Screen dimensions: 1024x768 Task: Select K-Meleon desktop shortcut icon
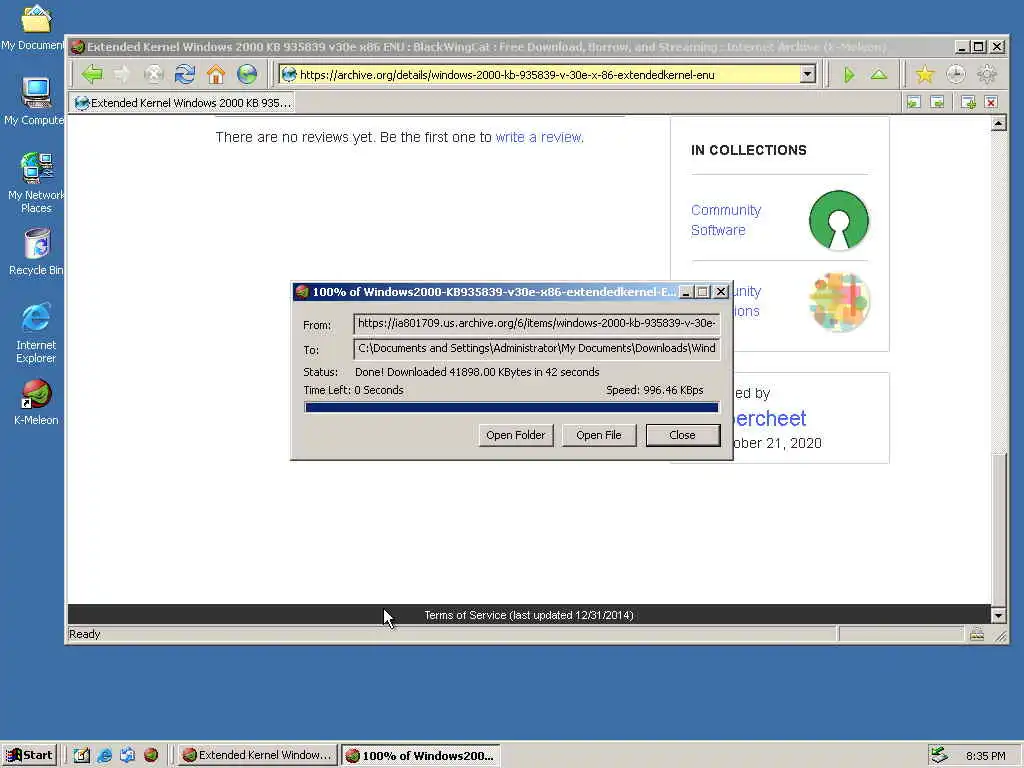(36, 402)
